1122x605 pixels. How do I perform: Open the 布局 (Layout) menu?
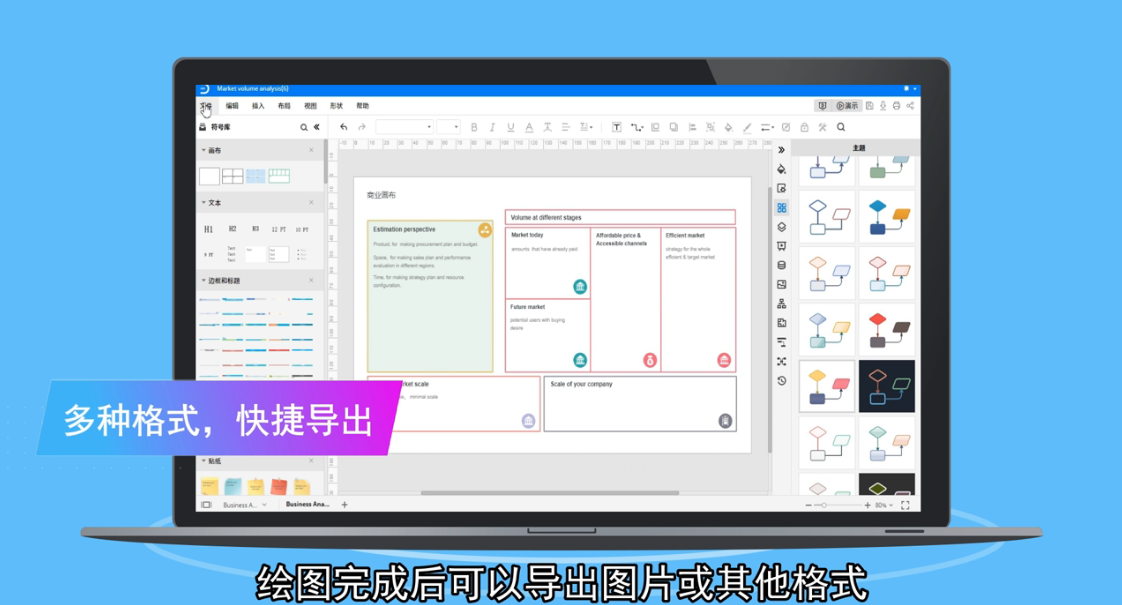(284, 106)
